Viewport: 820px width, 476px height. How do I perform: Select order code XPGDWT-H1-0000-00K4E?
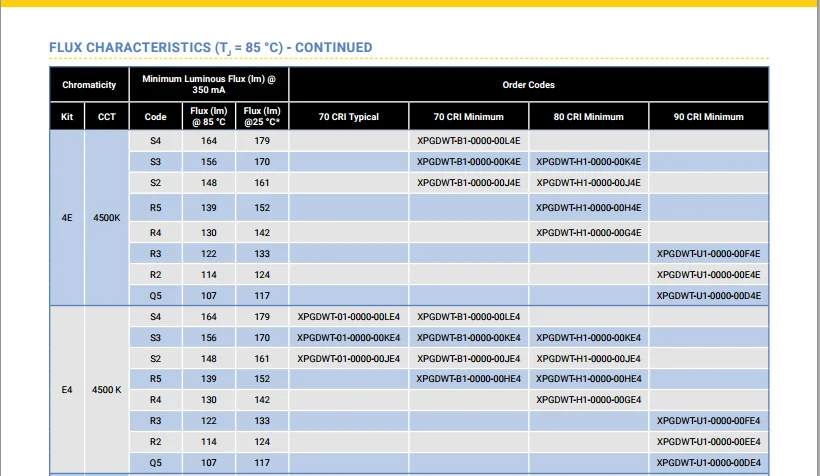588,161
